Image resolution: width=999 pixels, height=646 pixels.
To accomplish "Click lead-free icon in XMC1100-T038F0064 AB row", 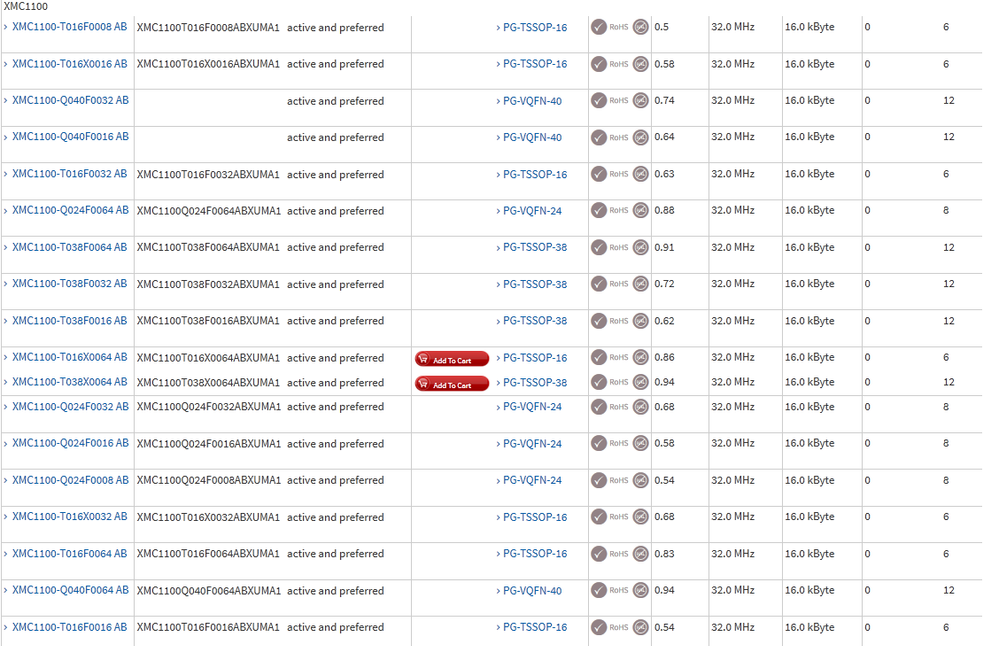I will (641, 248).
